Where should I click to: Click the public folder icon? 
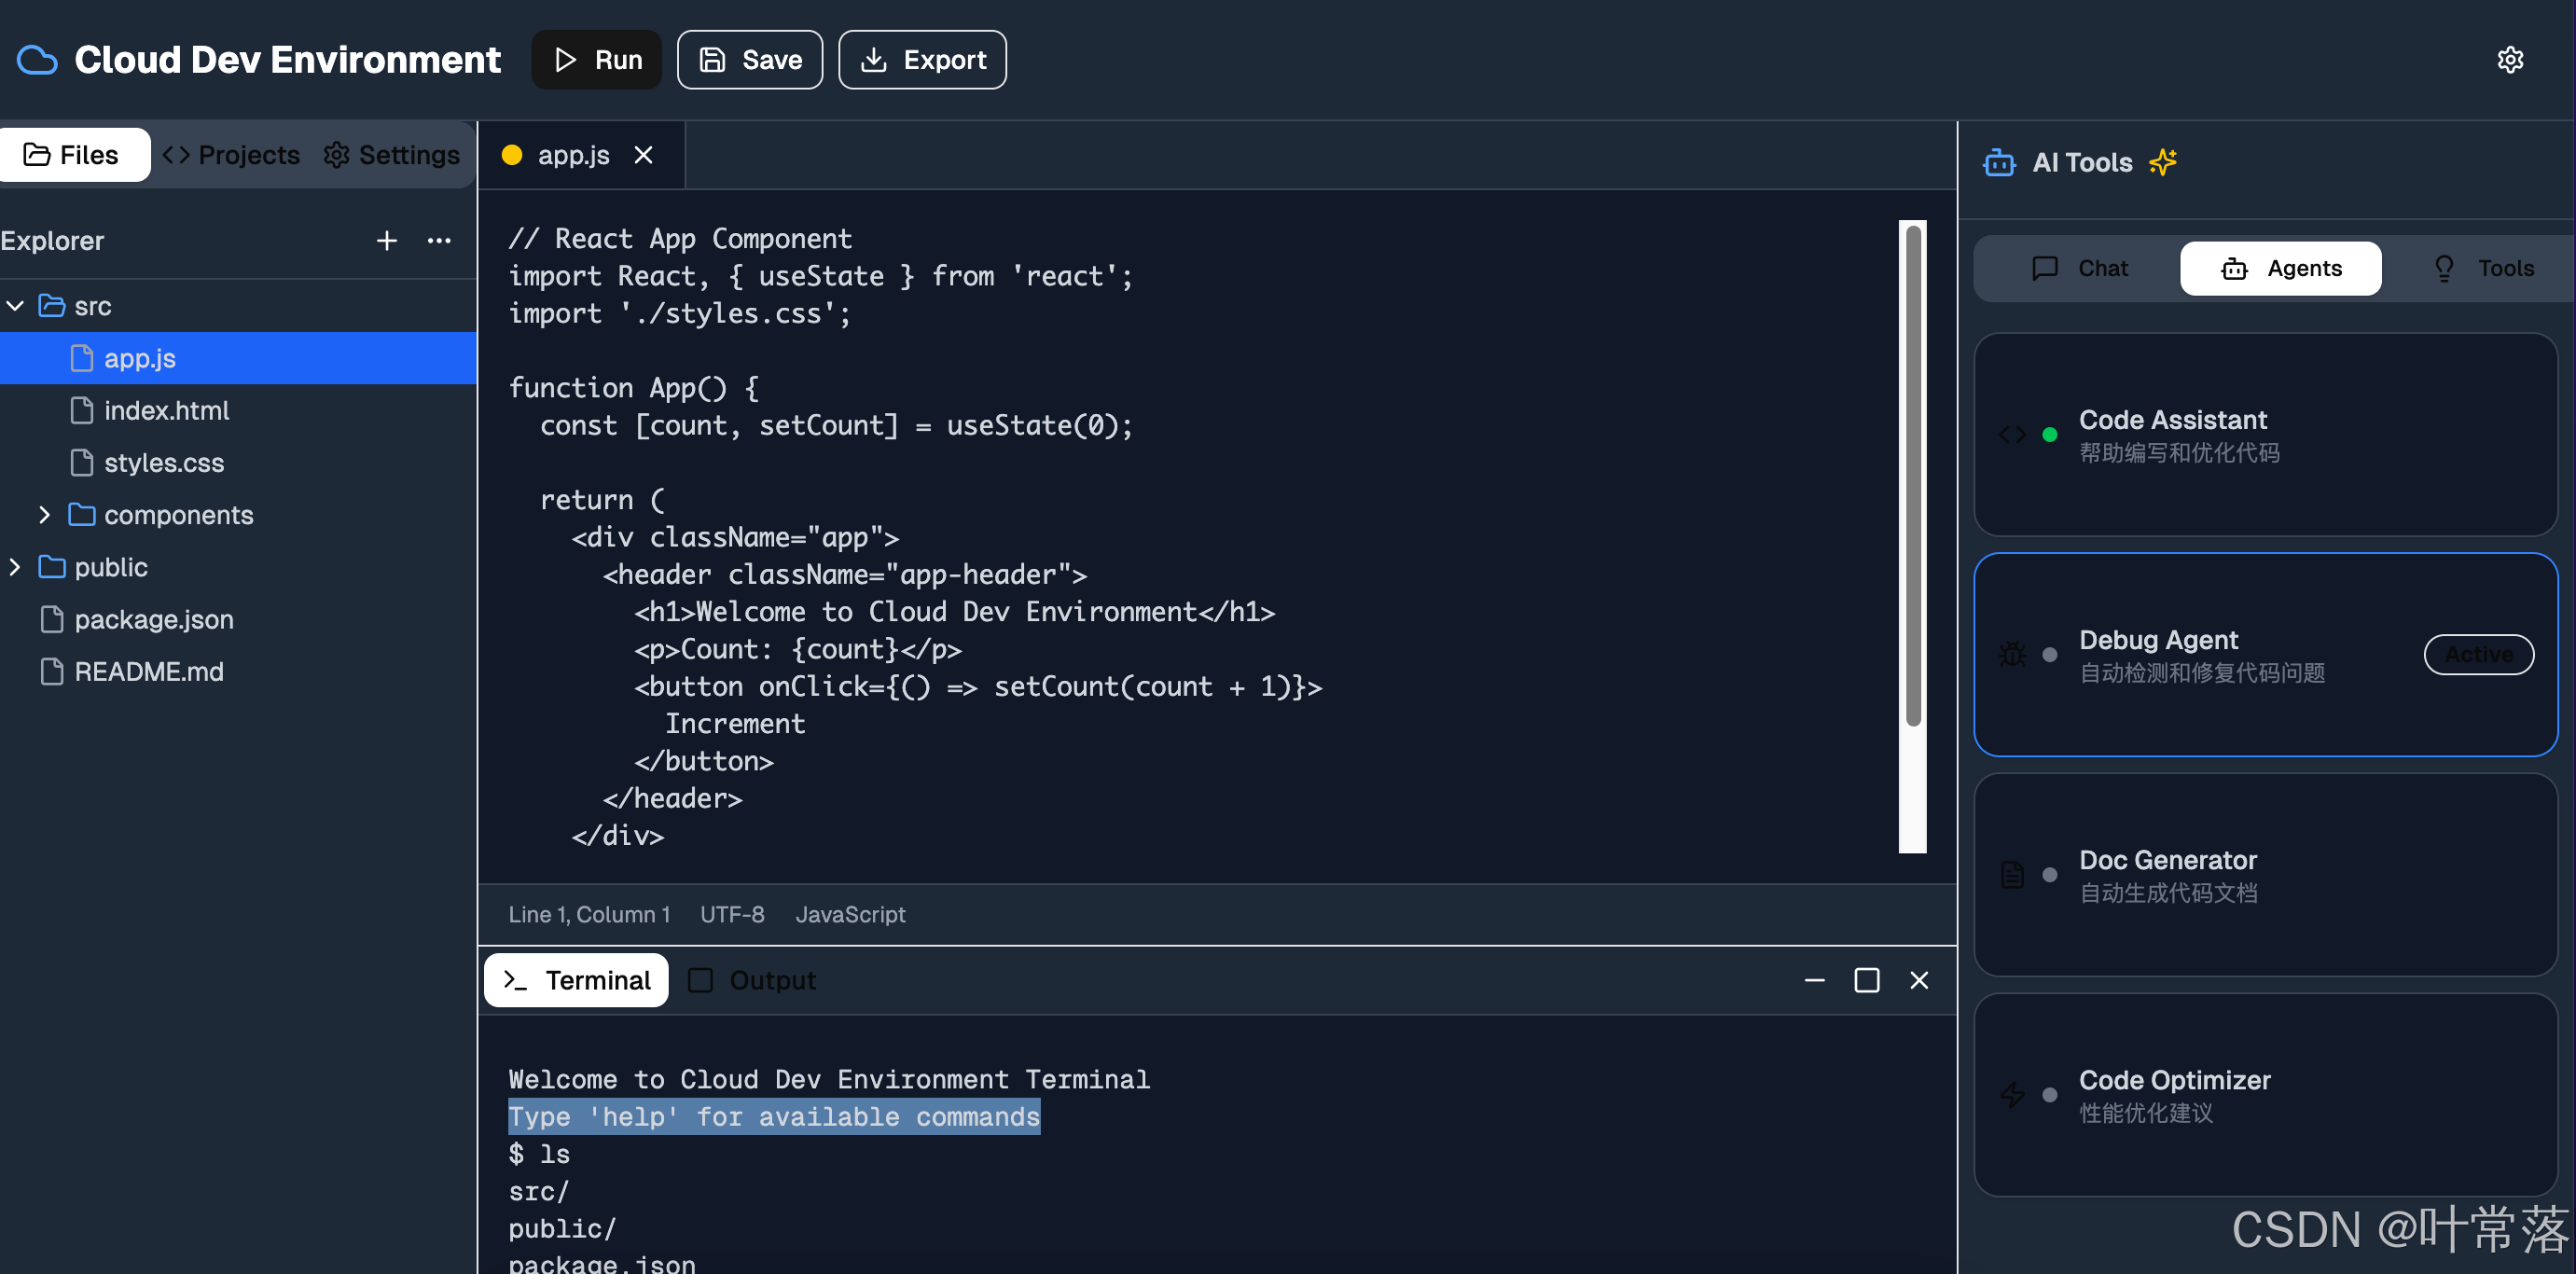pos(52,567)
